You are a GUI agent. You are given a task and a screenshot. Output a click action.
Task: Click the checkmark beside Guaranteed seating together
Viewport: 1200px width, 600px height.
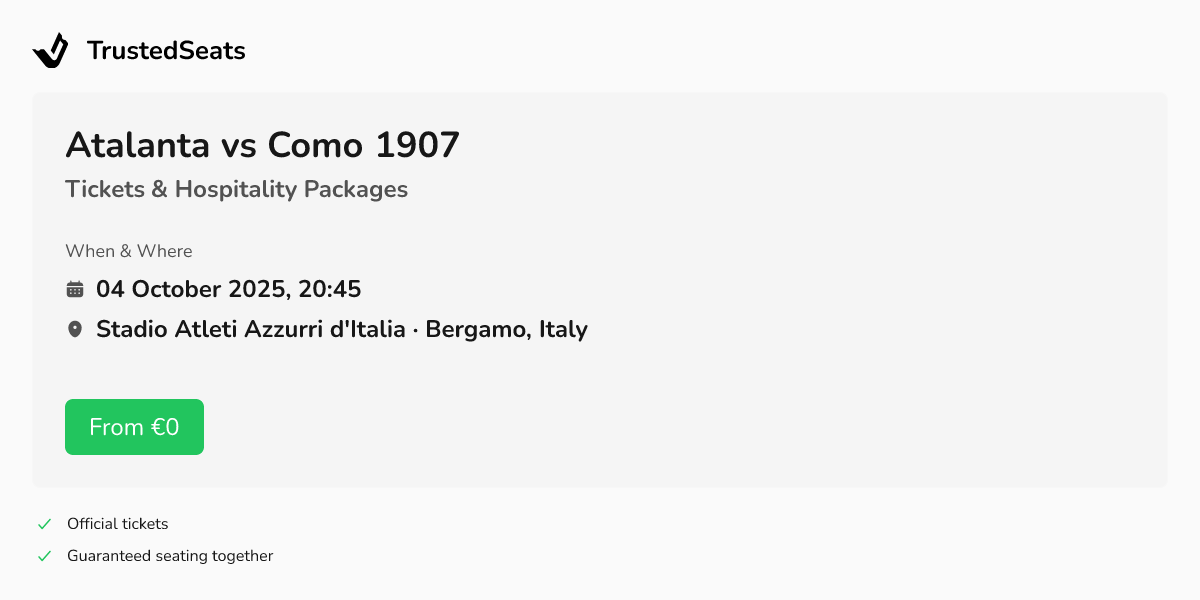click(x=44, y=556)
